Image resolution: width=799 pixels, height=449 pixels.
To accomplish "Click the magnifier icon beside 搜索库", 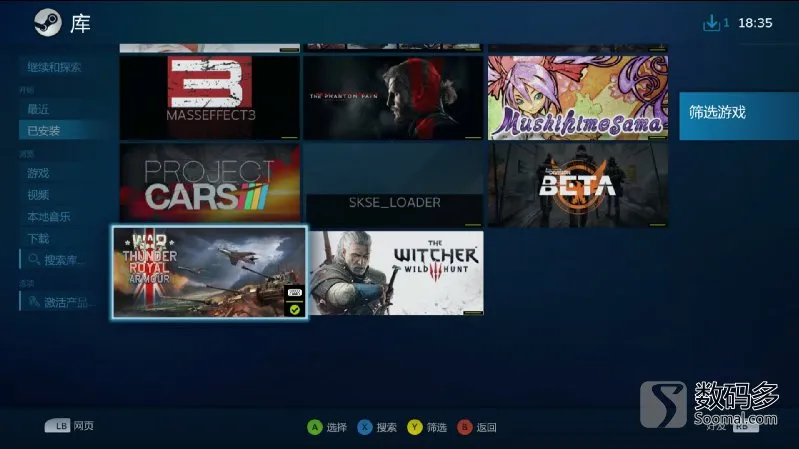I will [x=34, y=259].
